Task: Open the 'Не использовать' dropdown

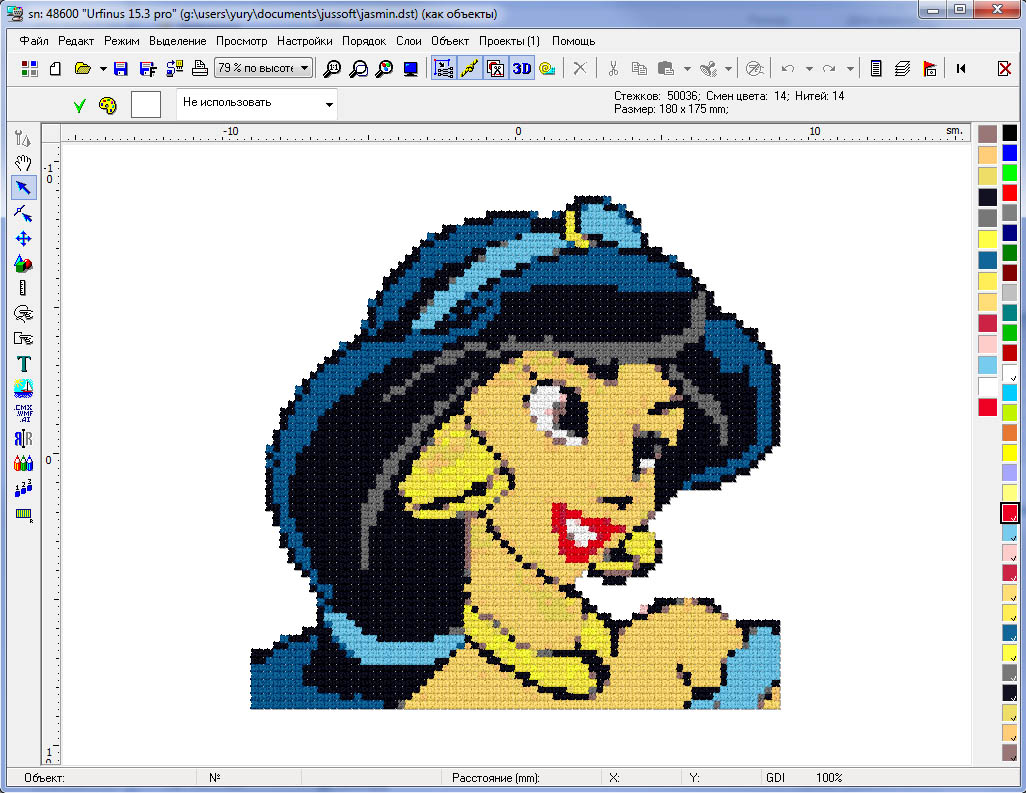Action: pos(257,104)
